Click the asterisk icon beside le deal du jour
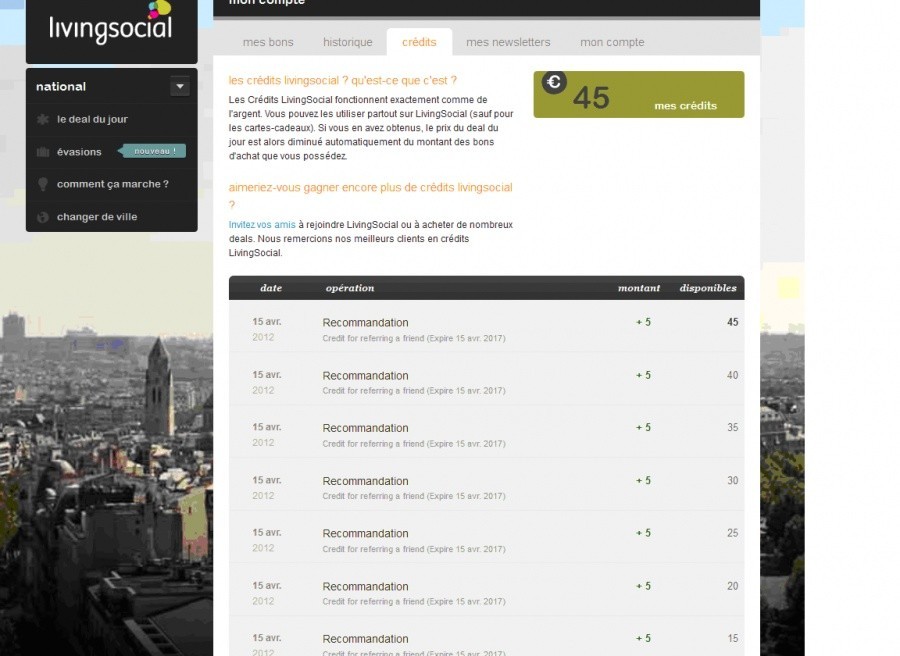Screen dimensions: 900x656 pyautogui.click(x=42, y=119)
